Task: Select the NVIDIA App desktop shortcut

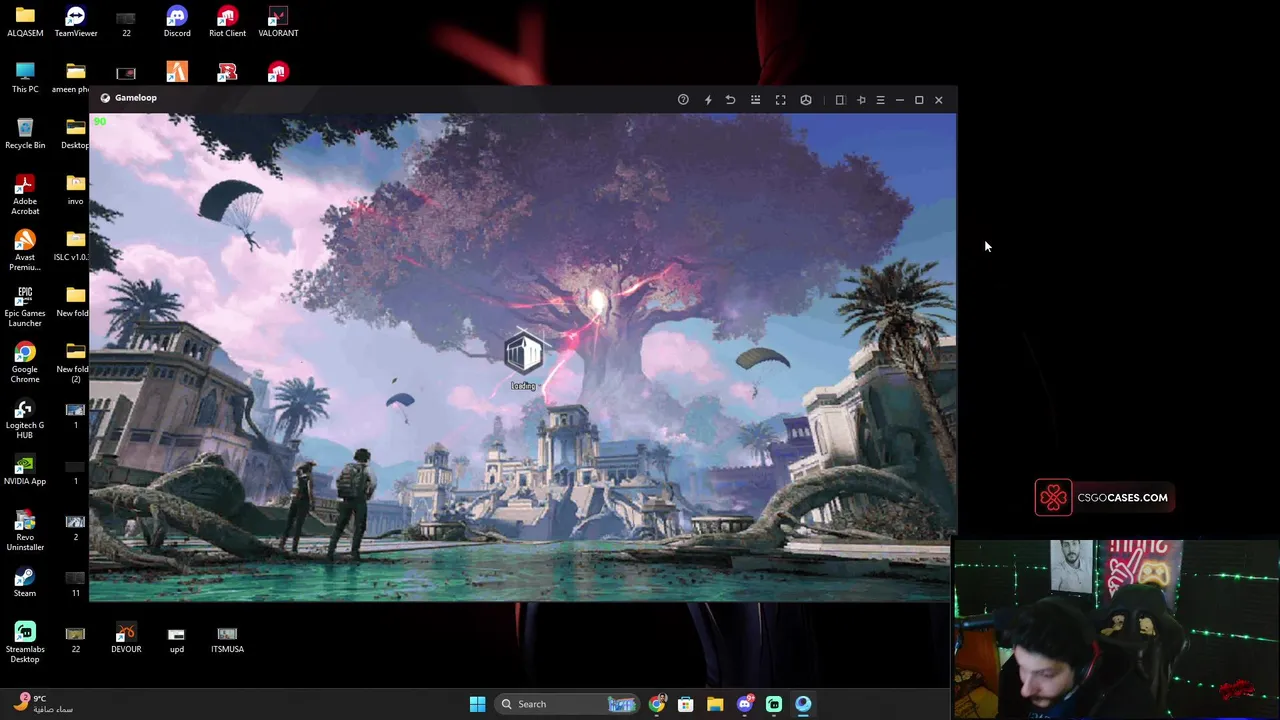Action: point(25,470)
